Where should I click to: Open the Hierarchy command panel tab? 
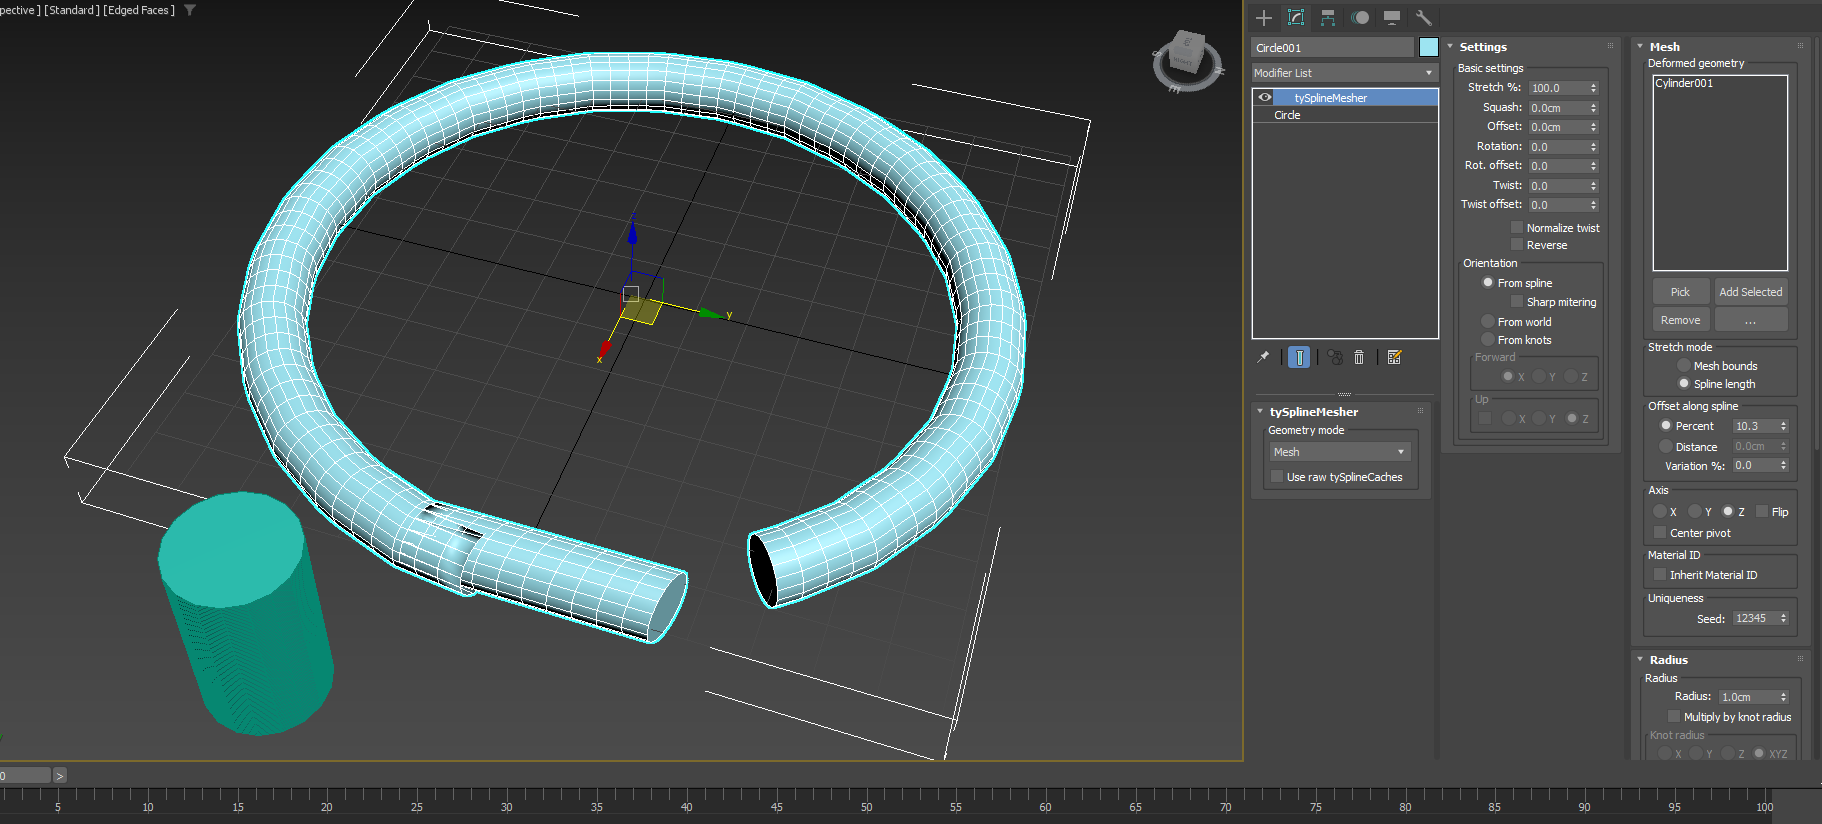coord(1328,18)
